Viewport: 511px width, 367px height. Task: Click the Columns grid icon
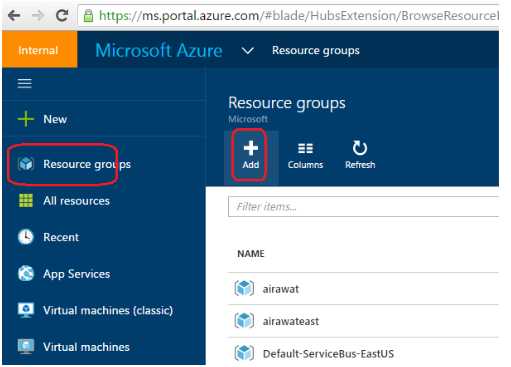(x=305, y=148)
